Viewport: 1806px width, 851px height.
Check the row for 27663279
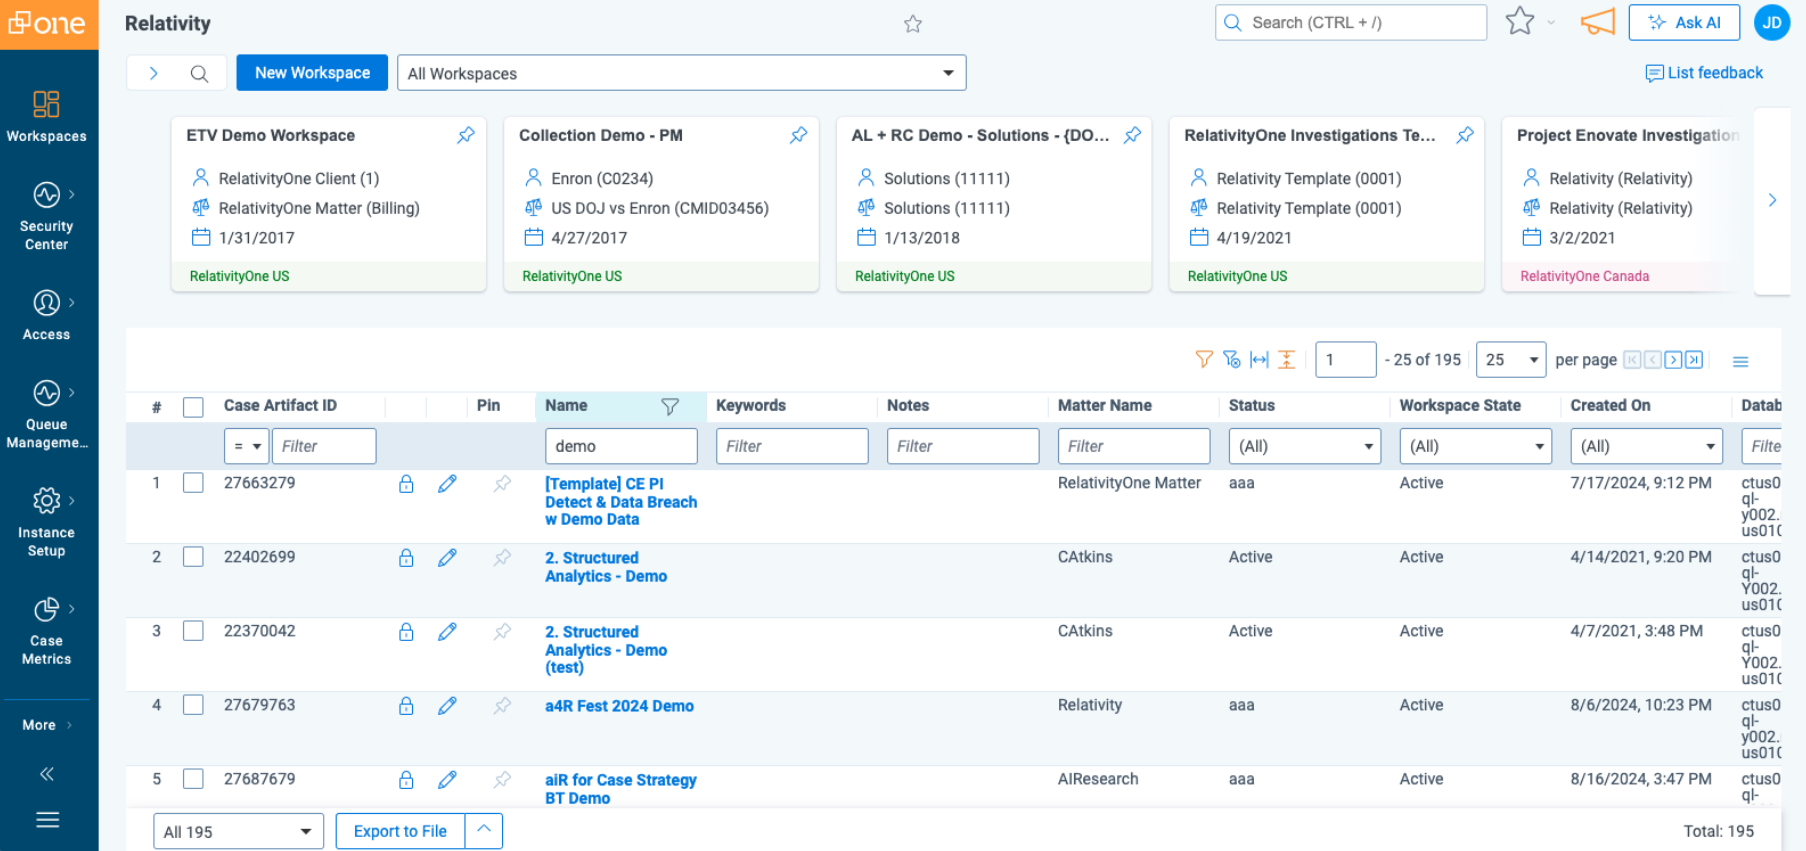(x=193, y=483)
